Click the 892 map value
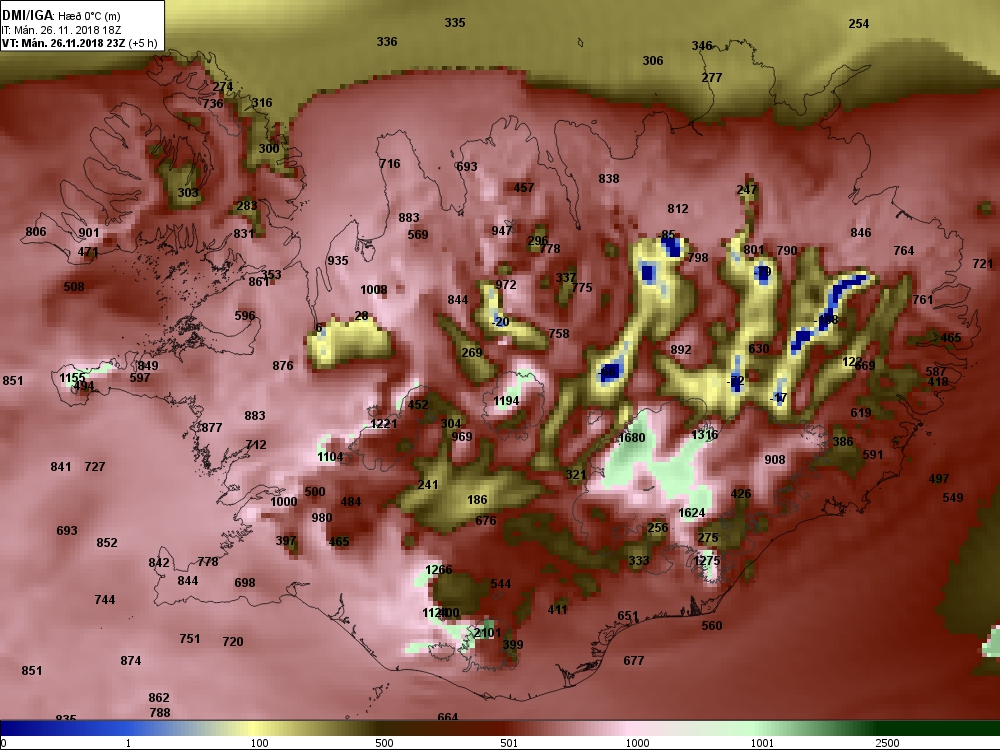The width and height of the screenshot is (1000, 750). click(680, 349)
